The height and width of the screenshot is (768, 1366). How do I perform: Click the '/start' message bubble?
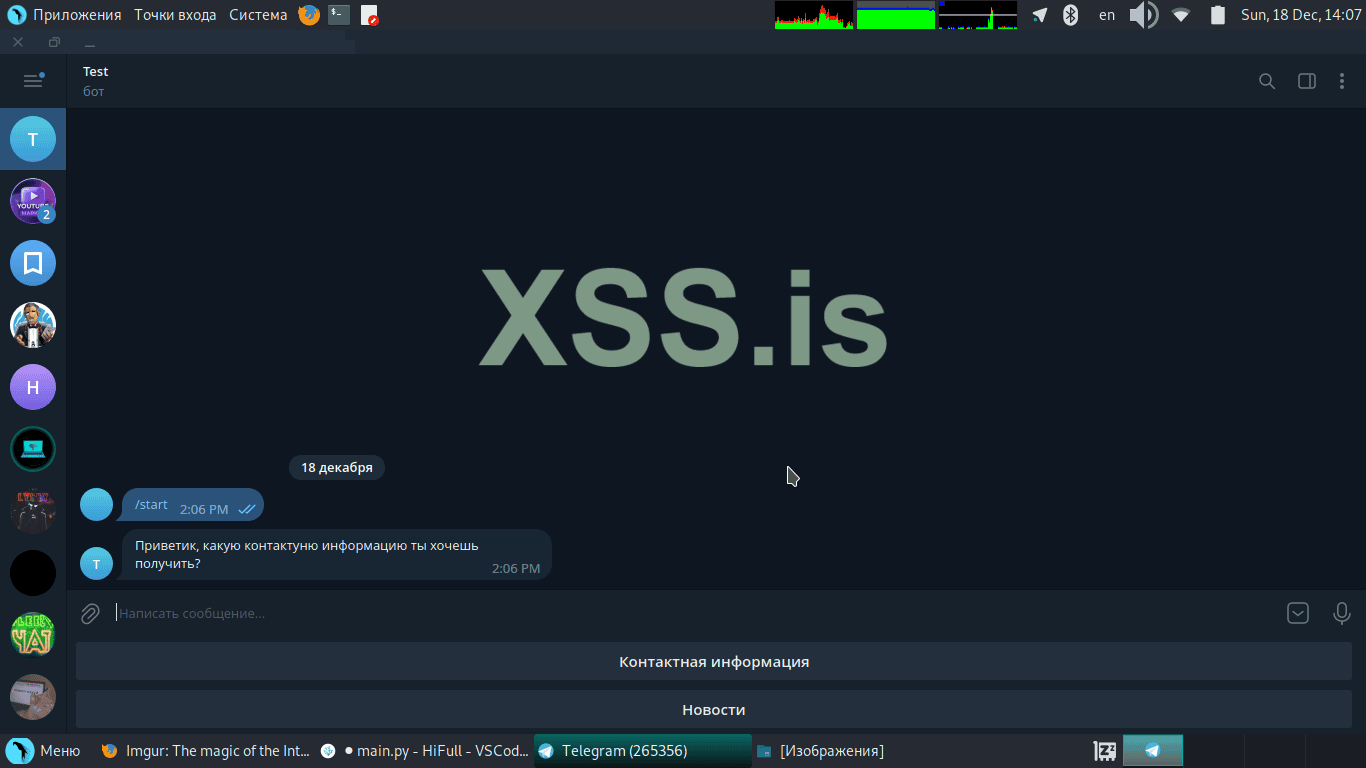pos(193,505)
